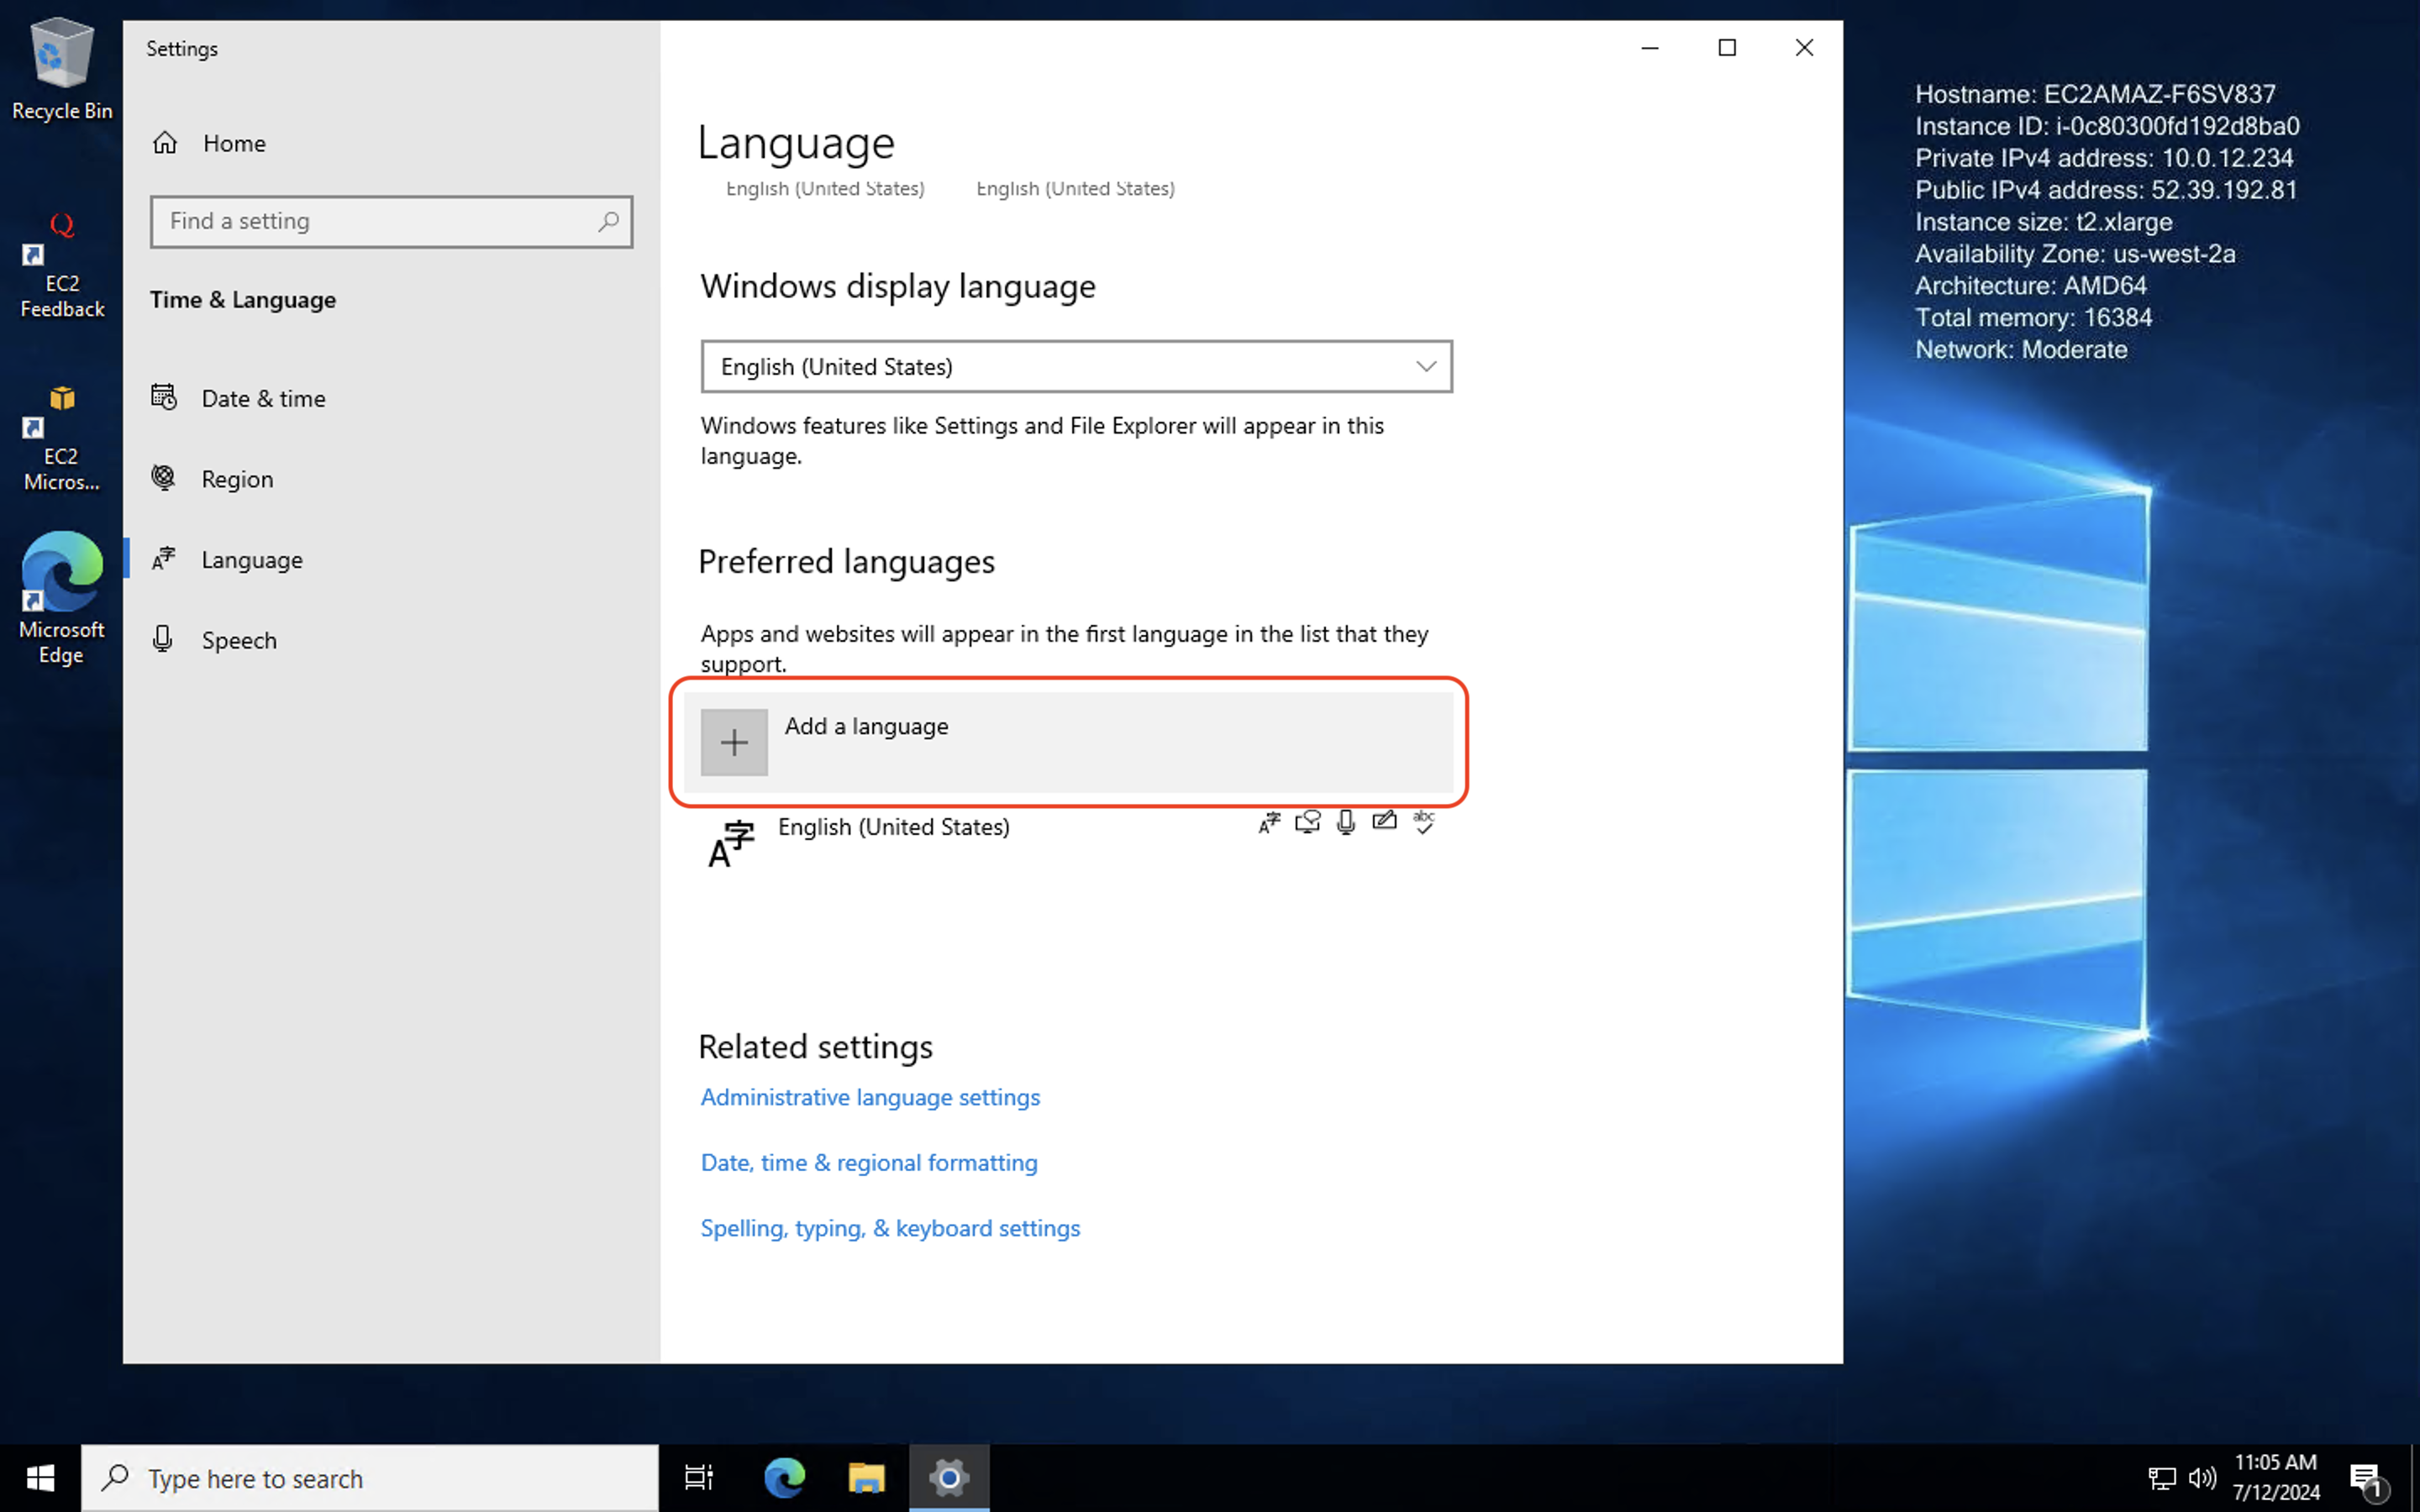Image resolution: width=2420 pixels, height=1512 pixels.
Task: Click the handwriting icon next to English (United States)
Action: pyautogui.click(x=1384, y=821)
